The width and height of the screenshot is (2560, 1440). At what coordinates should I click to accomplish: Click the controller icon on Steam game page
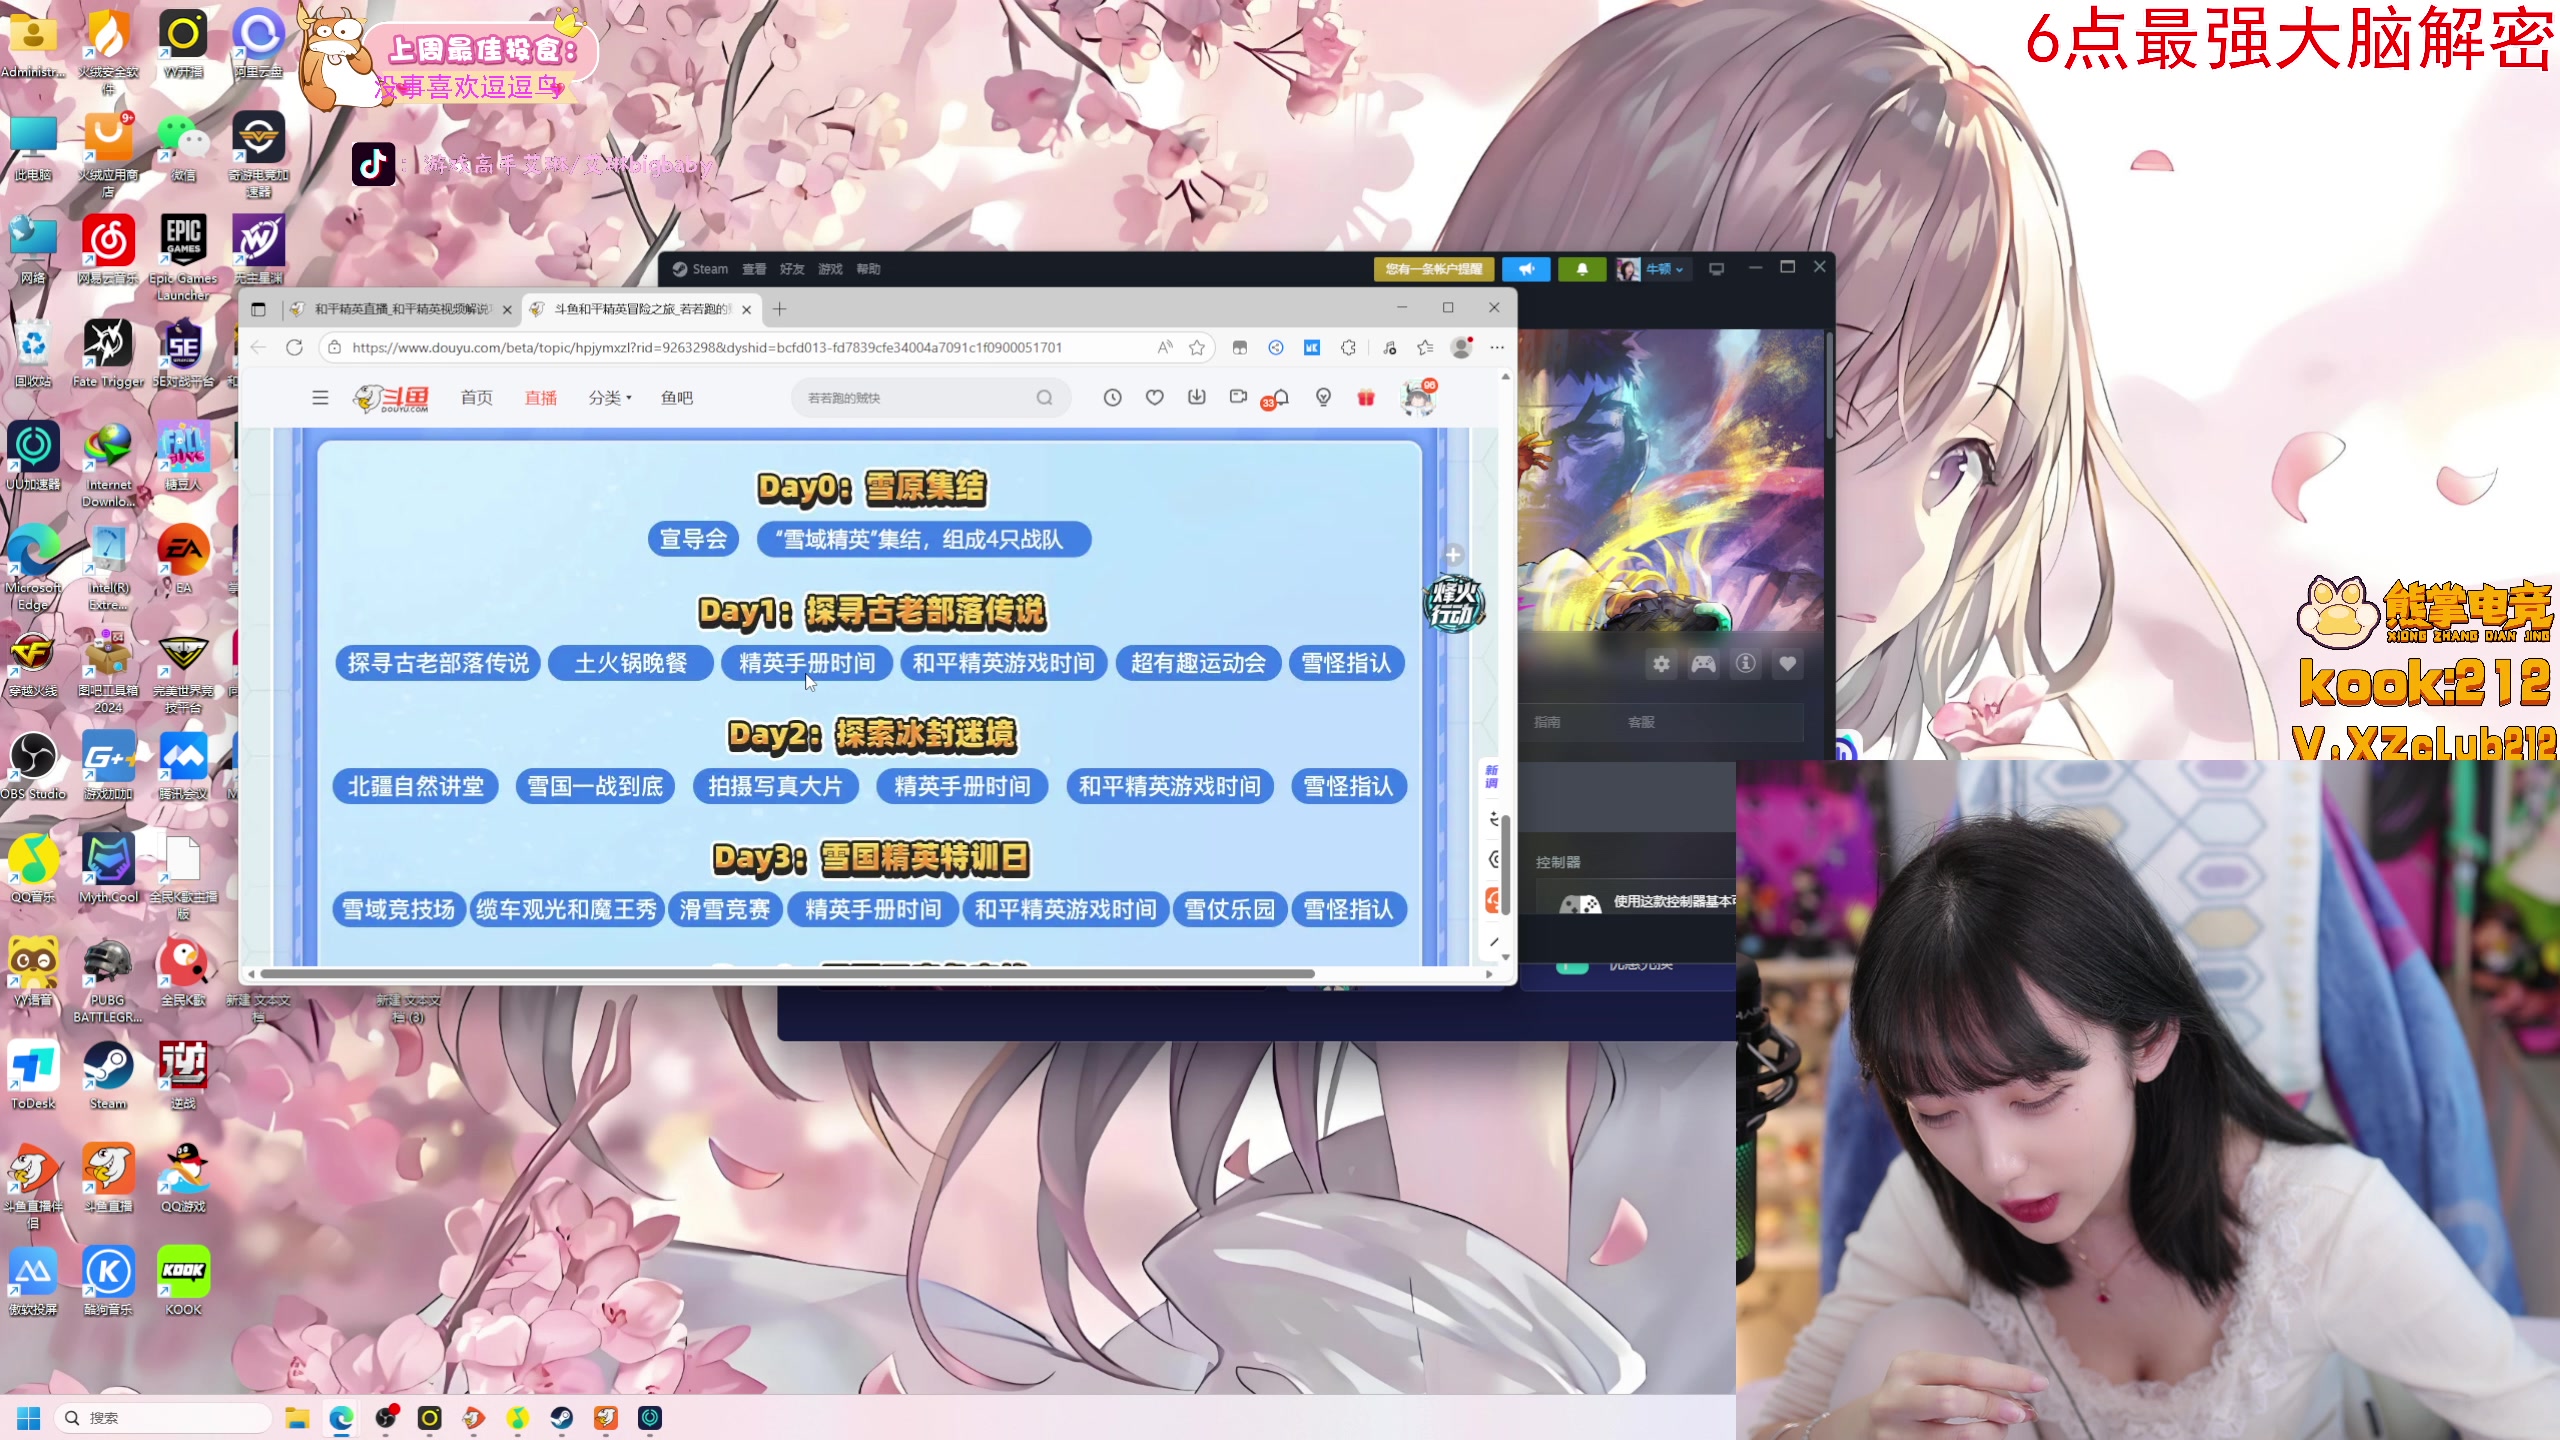1705,663
